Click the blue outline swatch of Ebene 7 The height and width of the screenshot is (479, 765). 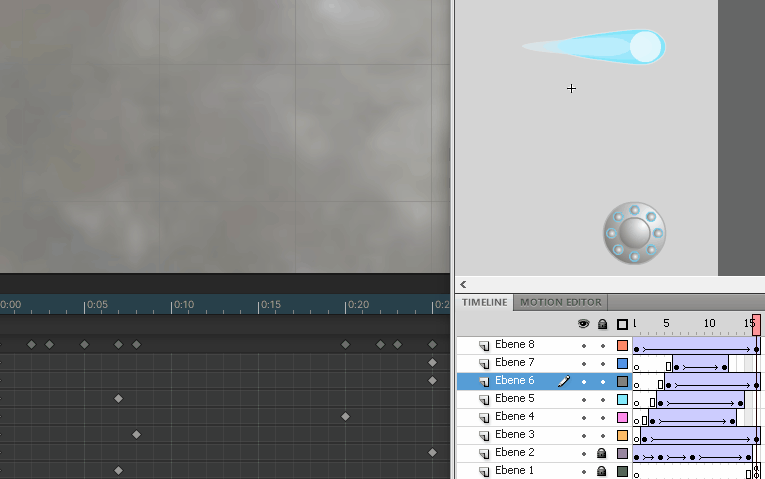[622, 363]
